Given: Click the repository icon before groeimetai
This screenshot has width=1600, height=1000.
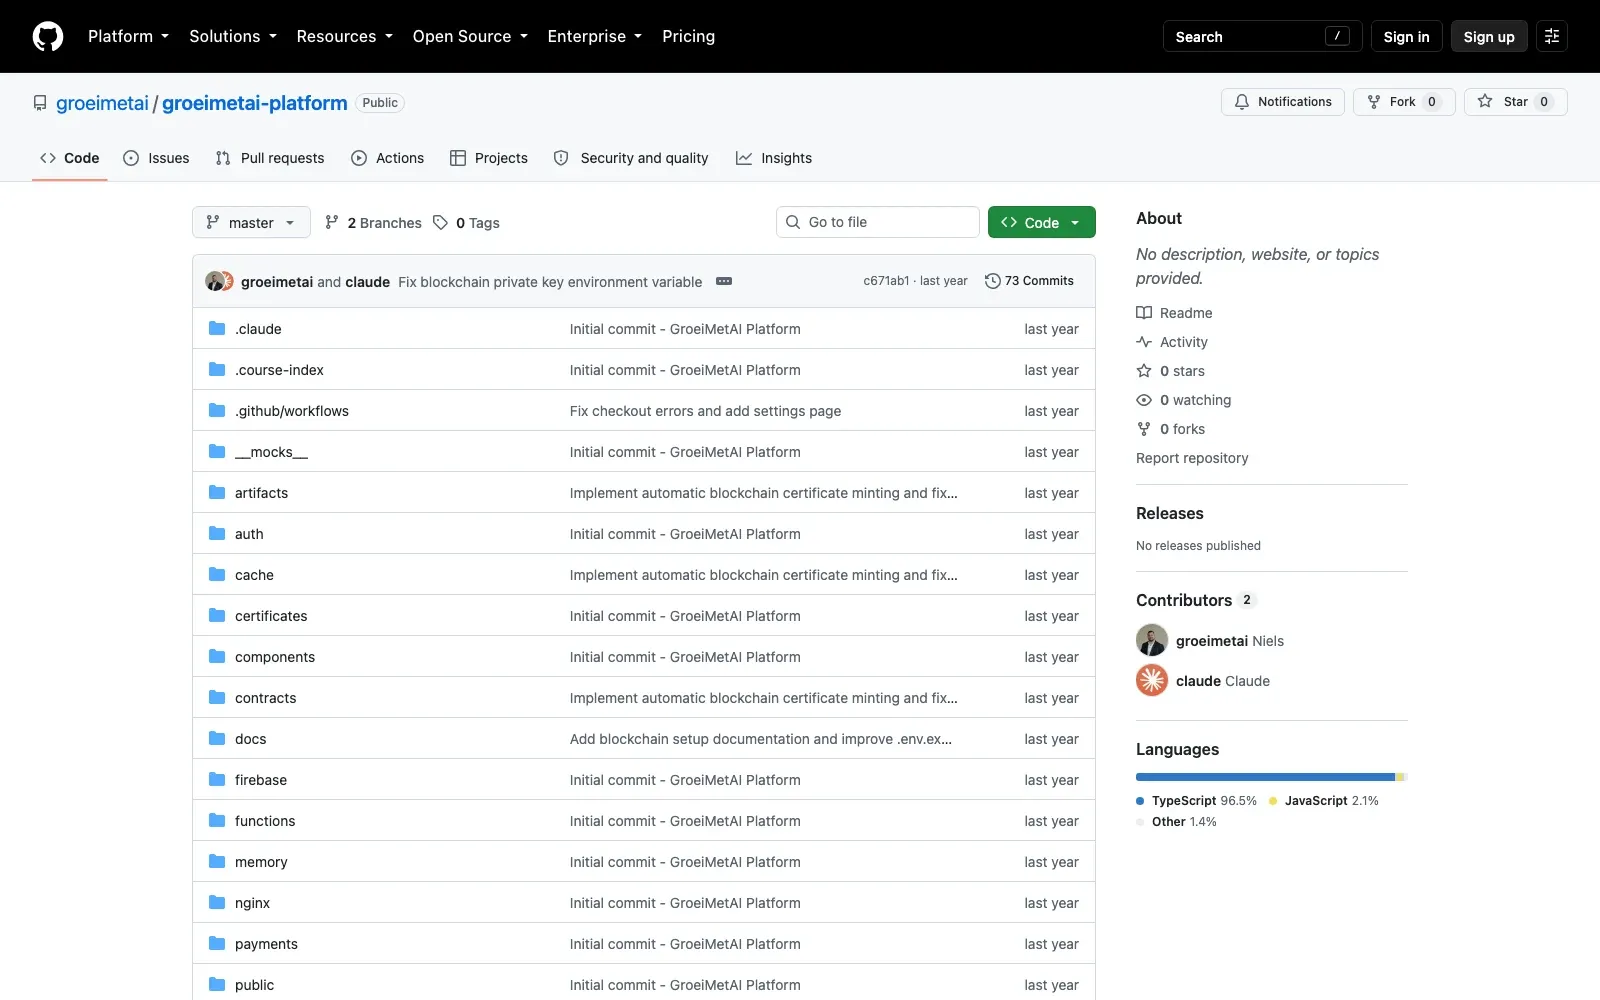Looking at the screenshot, I should click(40, 103).
